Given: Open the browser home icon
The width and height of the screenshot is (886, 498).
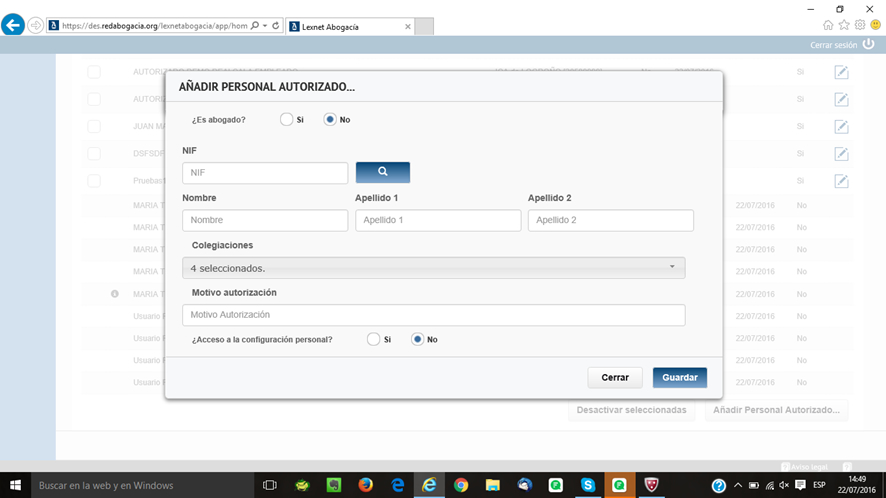Looking at the screenshot, I should (x=828, y=25).
